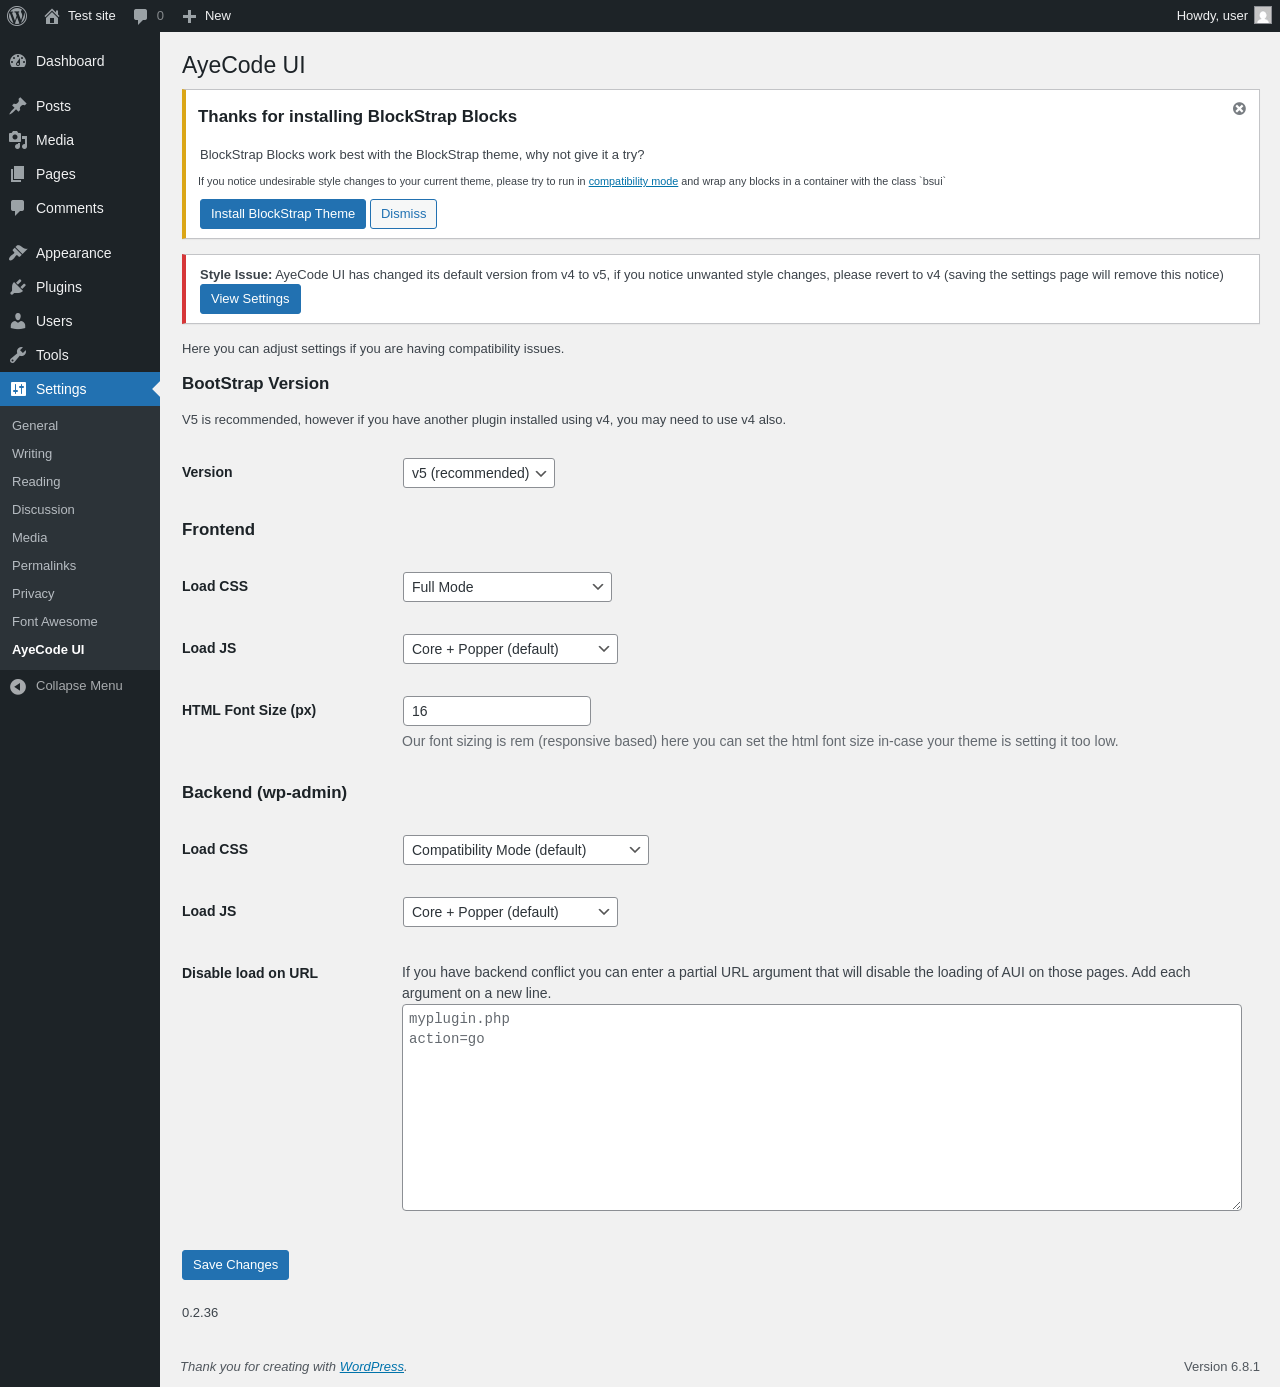The width and height of the screenshot is (1280, 1387).
Task: Follow the WordPress footer link
Action: (371, 1367)
